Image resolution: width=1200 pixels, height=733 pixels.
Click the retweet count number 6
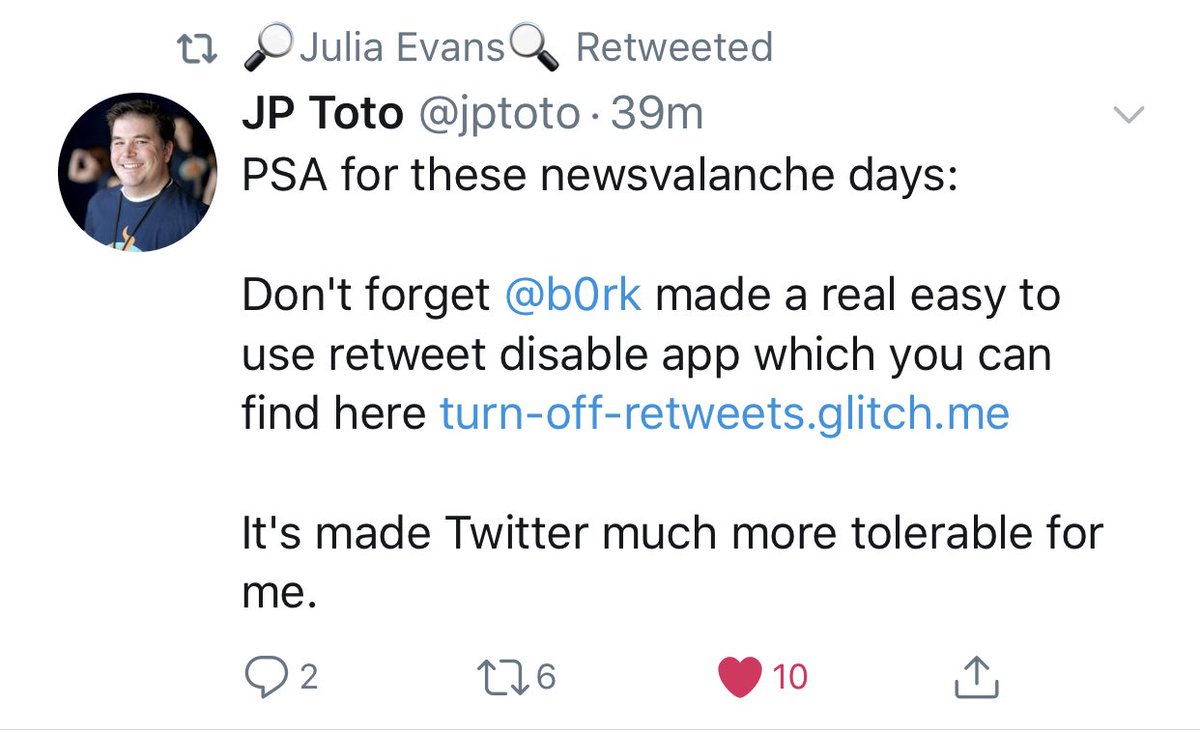546,677
